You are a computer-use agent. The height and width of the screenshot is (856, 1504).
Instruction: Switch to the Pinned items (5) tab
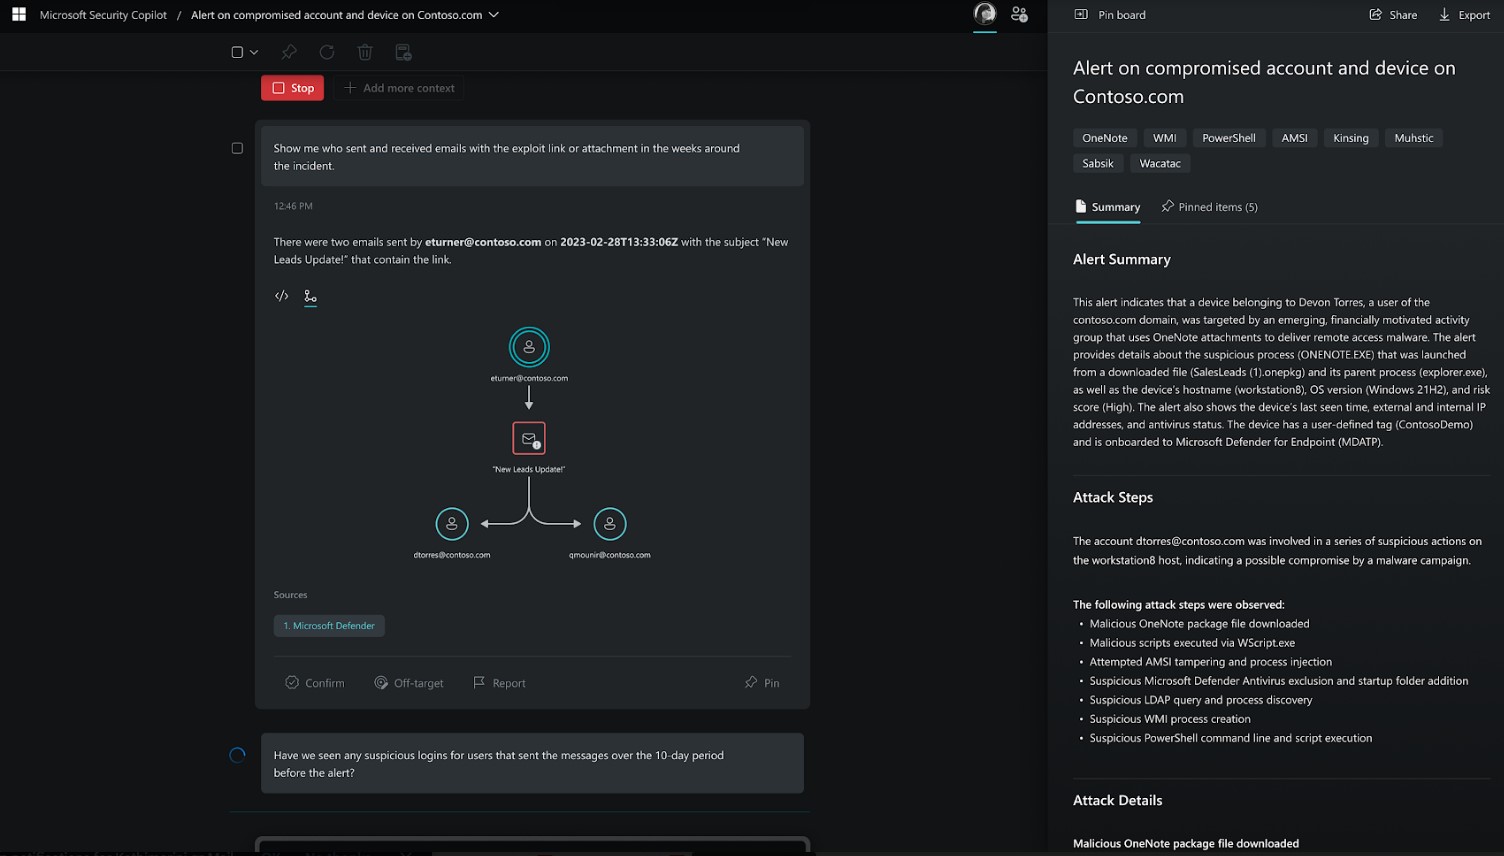click(x=1209, y=207)
